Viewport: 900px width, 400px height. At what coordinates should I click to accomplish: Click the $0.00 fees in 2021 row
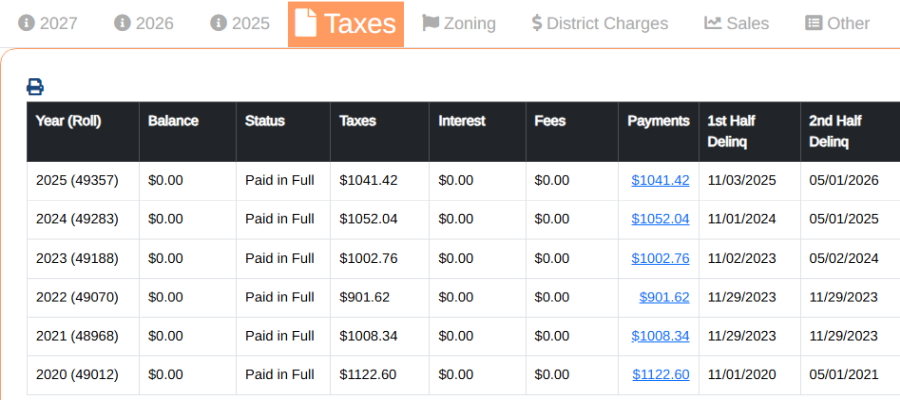(552, 336)
